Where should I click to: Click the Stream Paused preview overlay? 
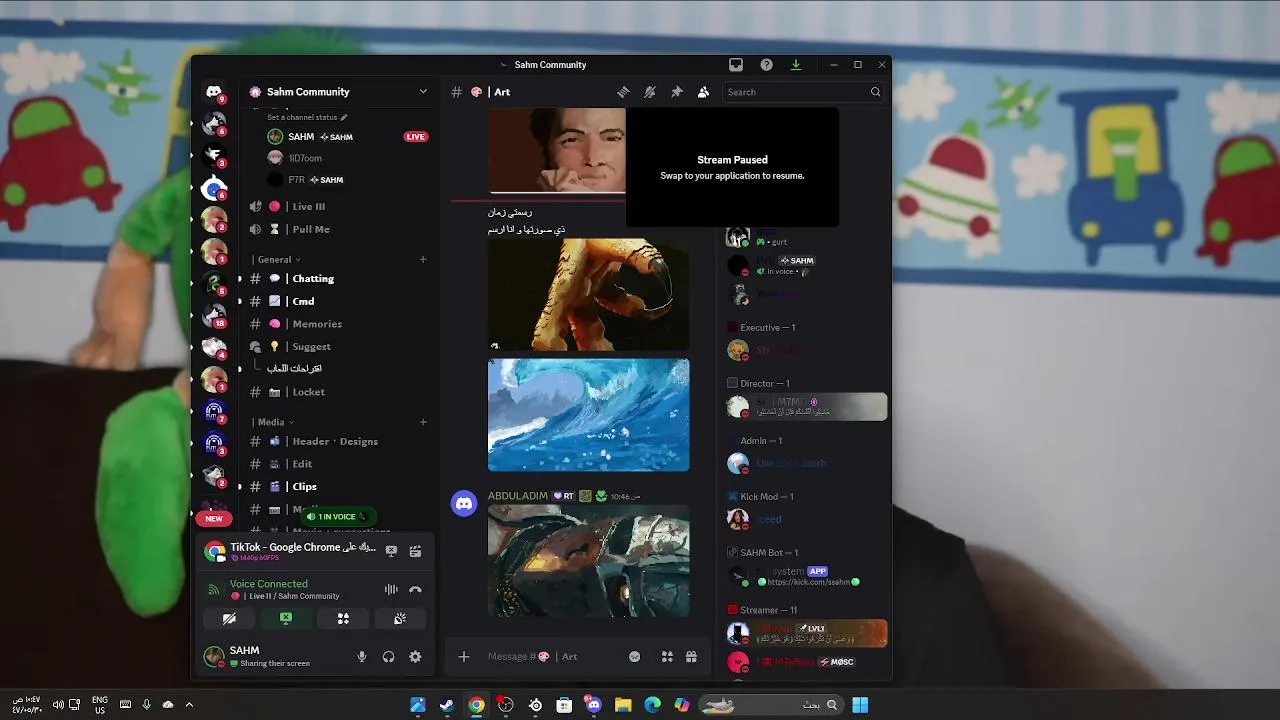click(x=732, y=167)
